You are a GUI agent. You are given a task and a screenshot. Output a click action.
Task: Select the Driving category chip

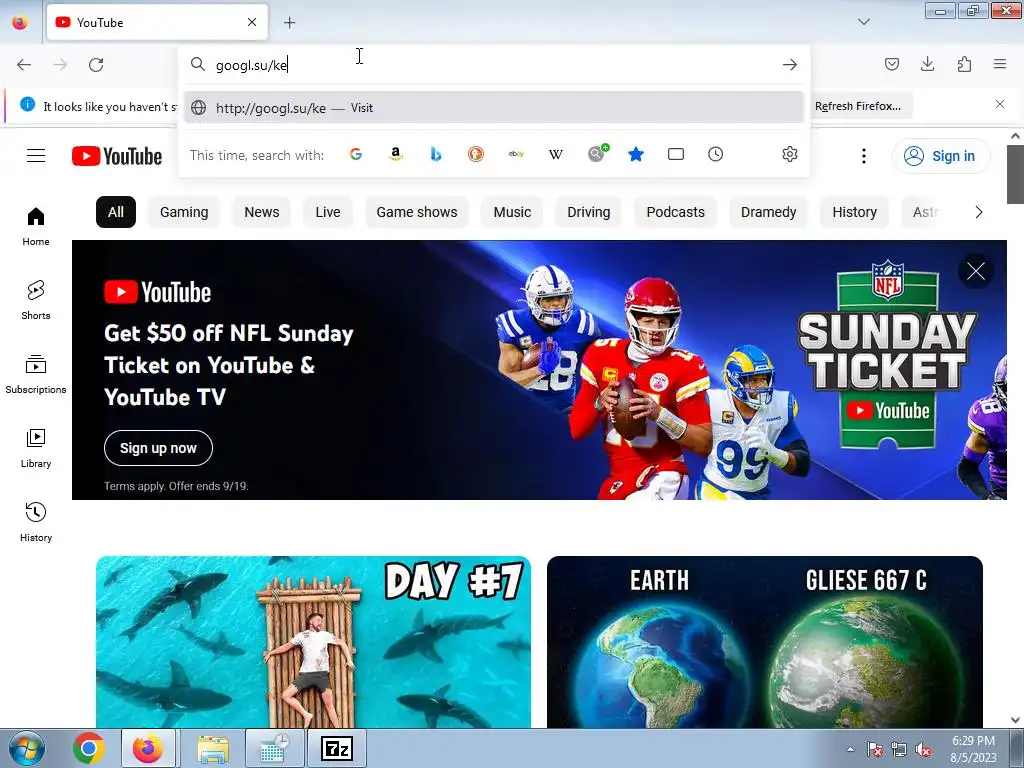pyautogui.click(x=588, y=212)
